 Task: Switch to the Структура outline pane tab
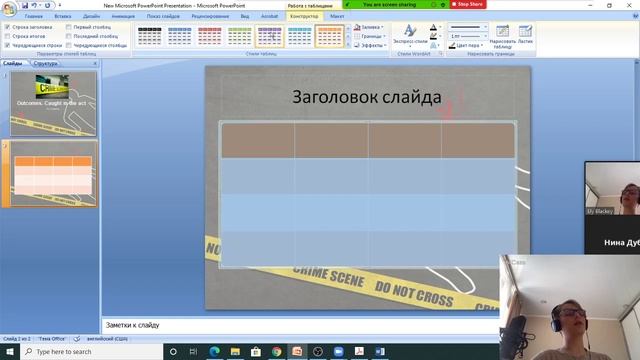click(x=45, y=64)
